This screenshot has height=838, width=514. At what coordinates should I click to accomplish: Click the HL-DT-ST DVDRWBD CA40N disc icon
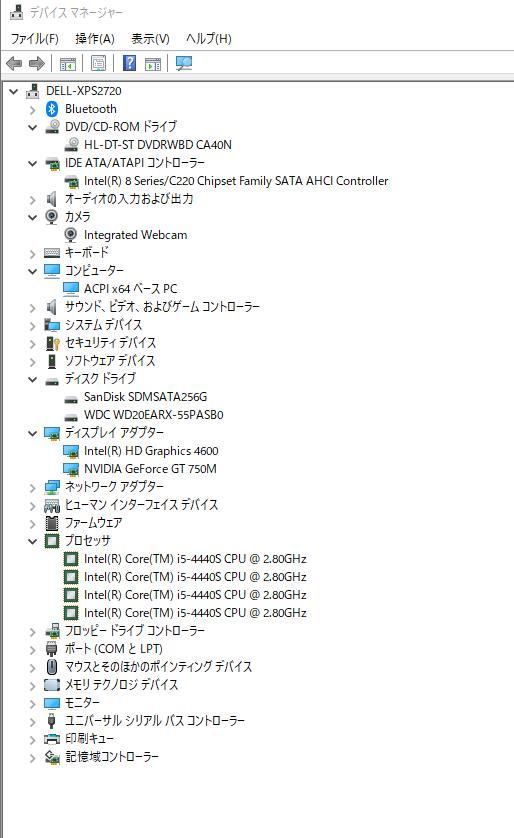[71, 145]
